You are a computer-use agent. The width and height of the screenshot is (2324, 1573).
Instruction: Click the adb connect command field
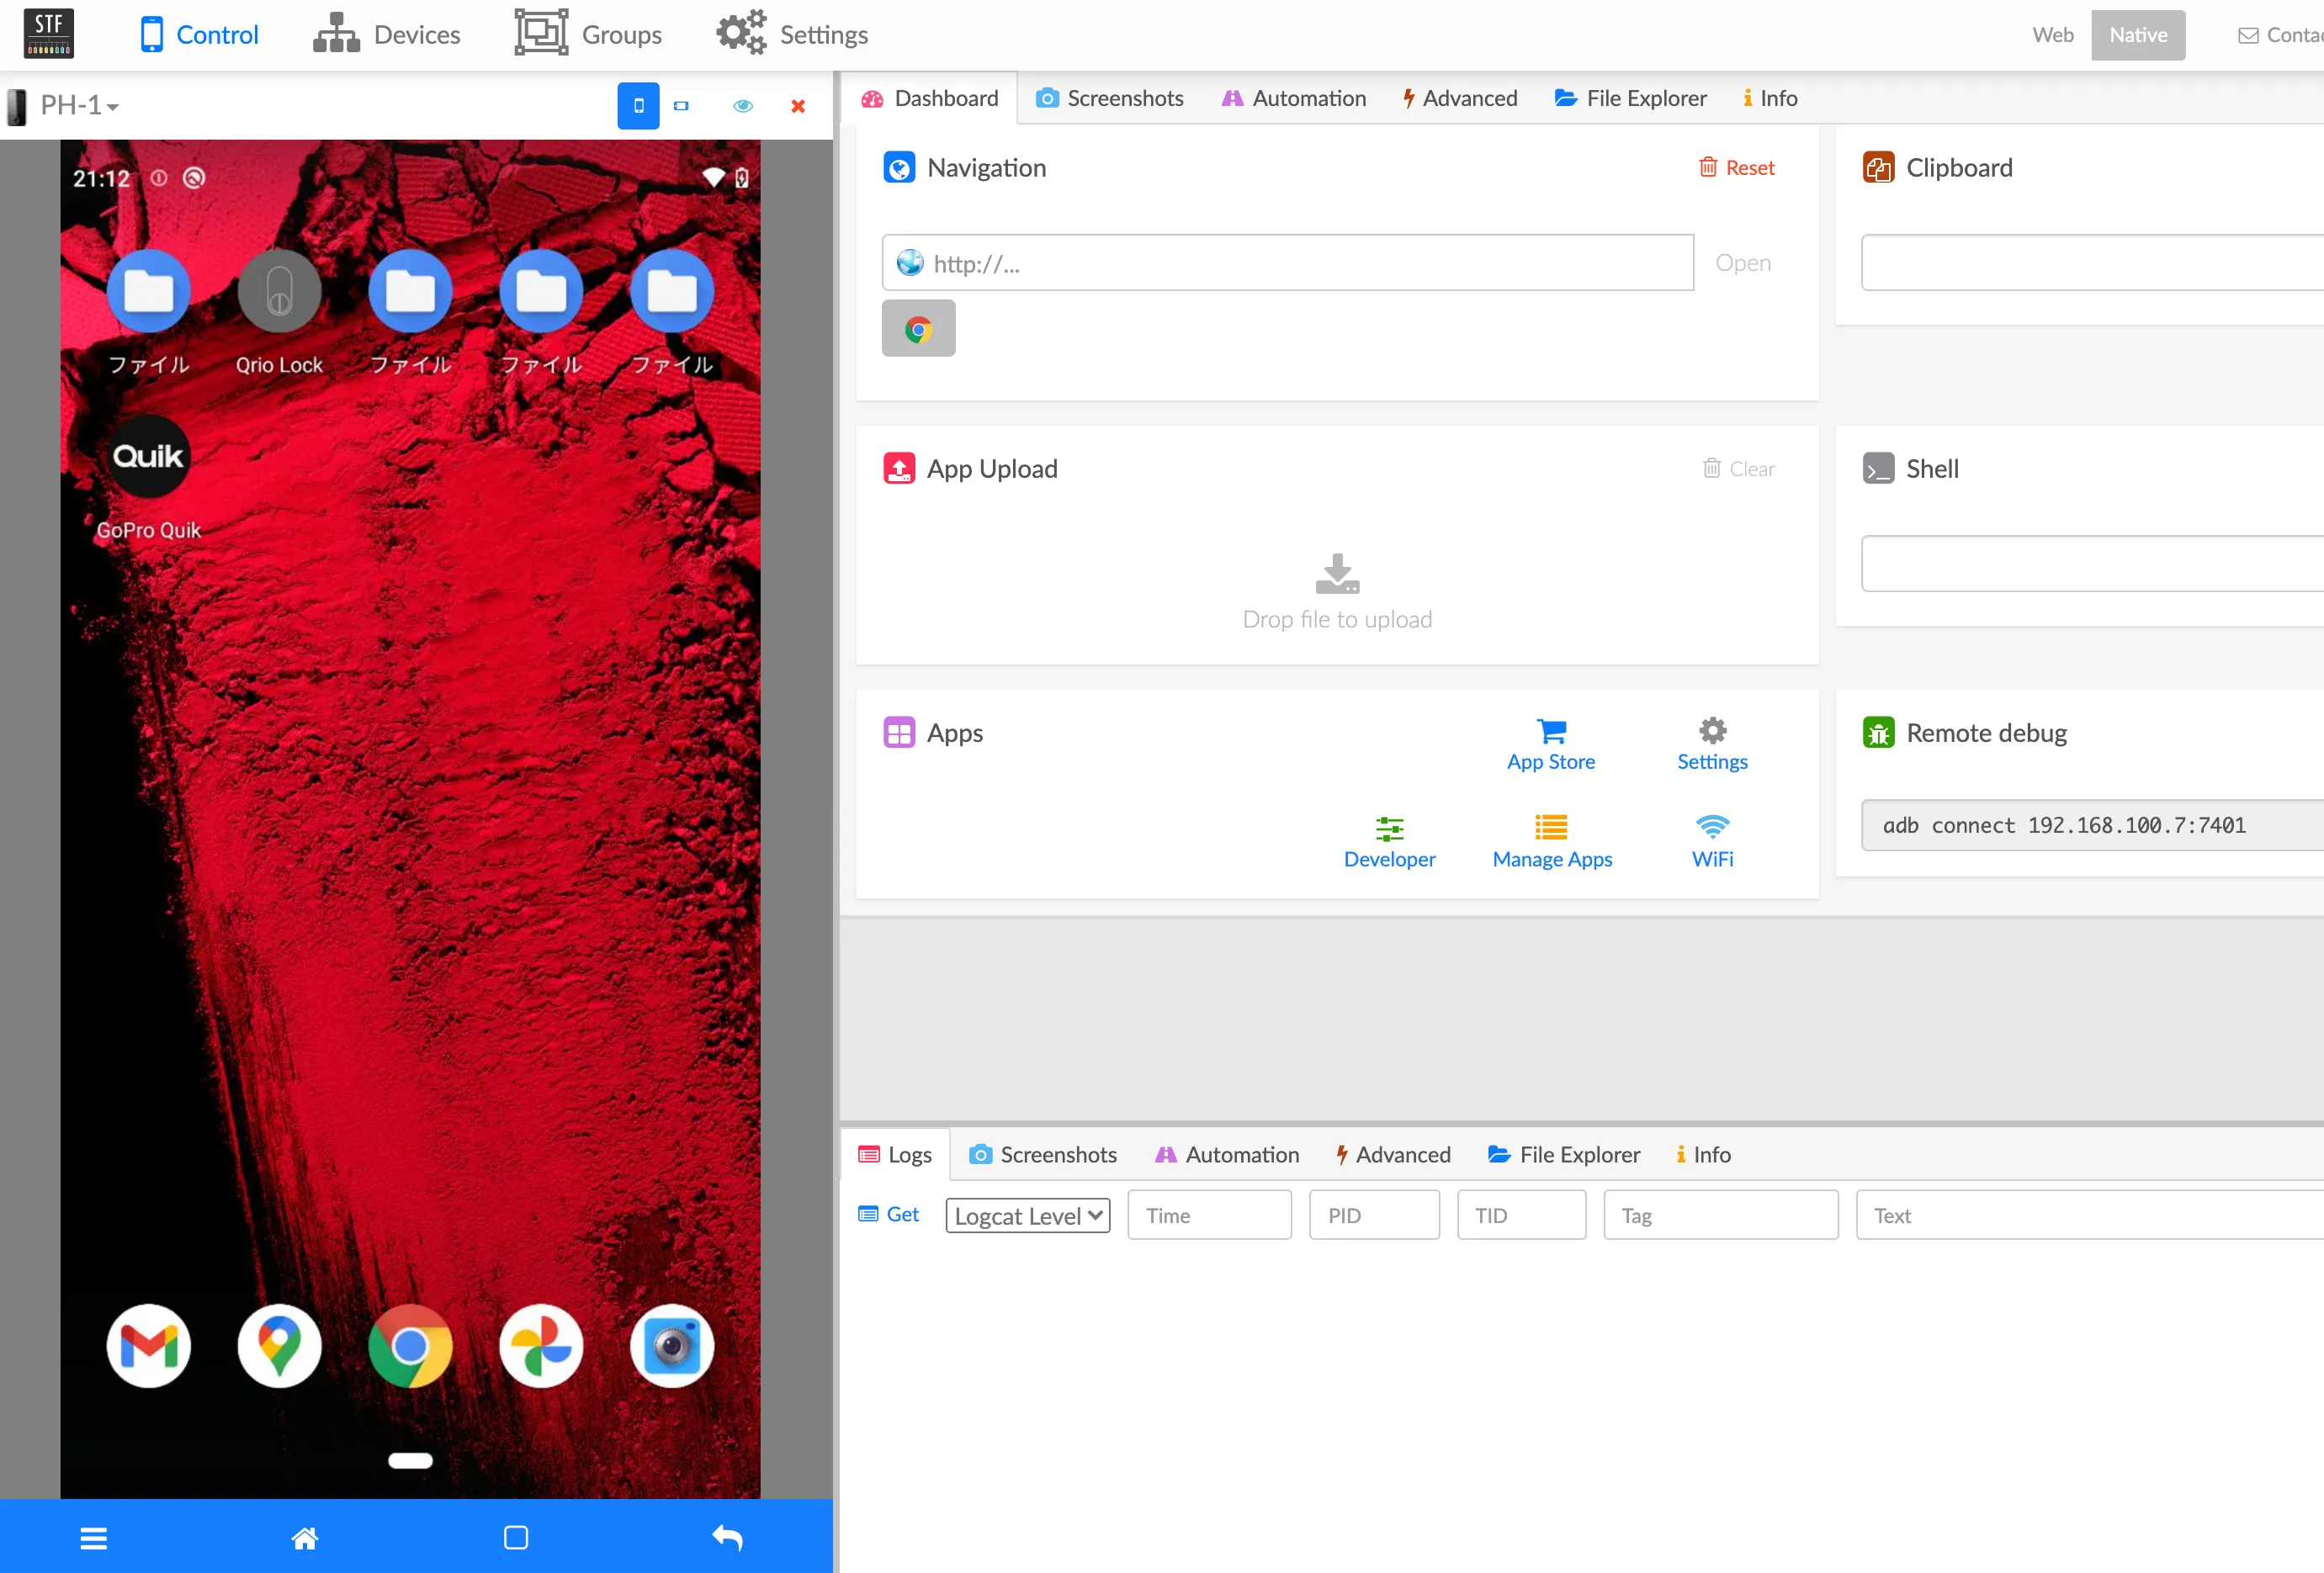coord(2090,825)
